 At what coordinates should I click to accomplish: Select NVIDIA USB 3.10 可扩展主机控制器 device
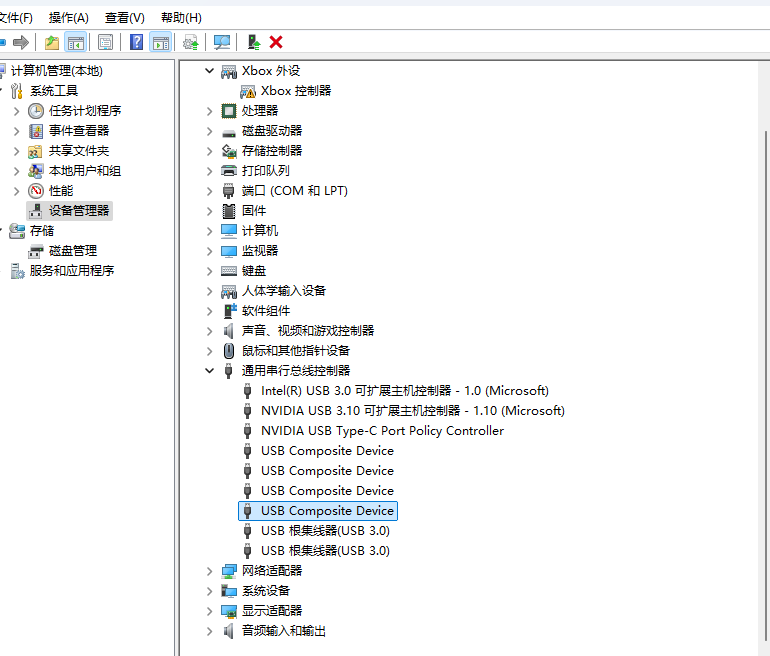pos(412,411)
